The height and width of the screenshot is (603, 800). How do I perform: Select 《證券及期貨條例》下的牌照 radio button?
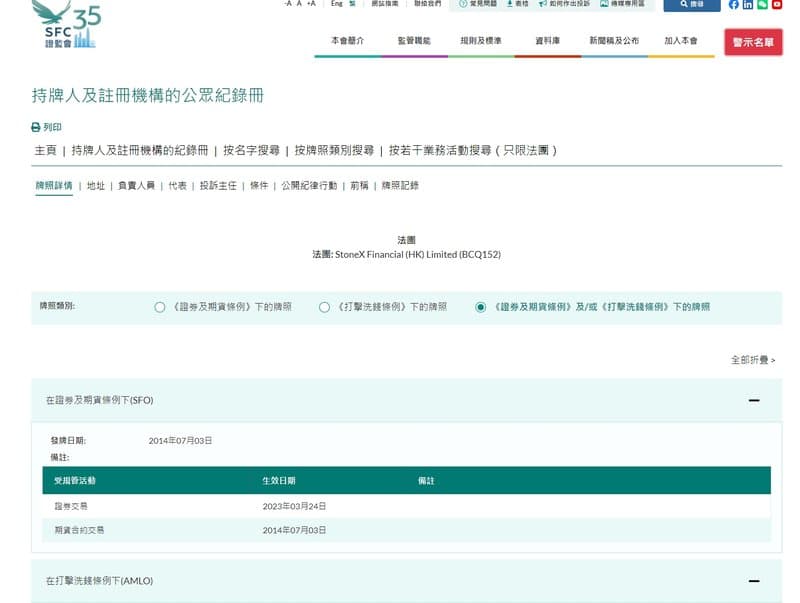coord(160,307)
